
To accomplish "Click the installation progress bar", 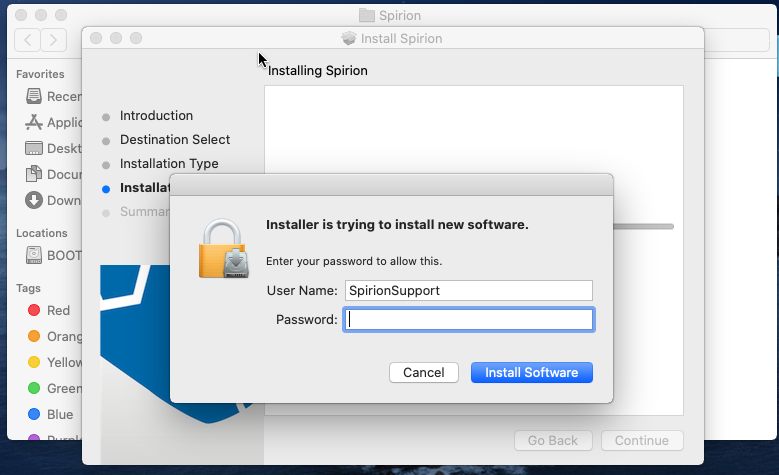I will (643, 227).
